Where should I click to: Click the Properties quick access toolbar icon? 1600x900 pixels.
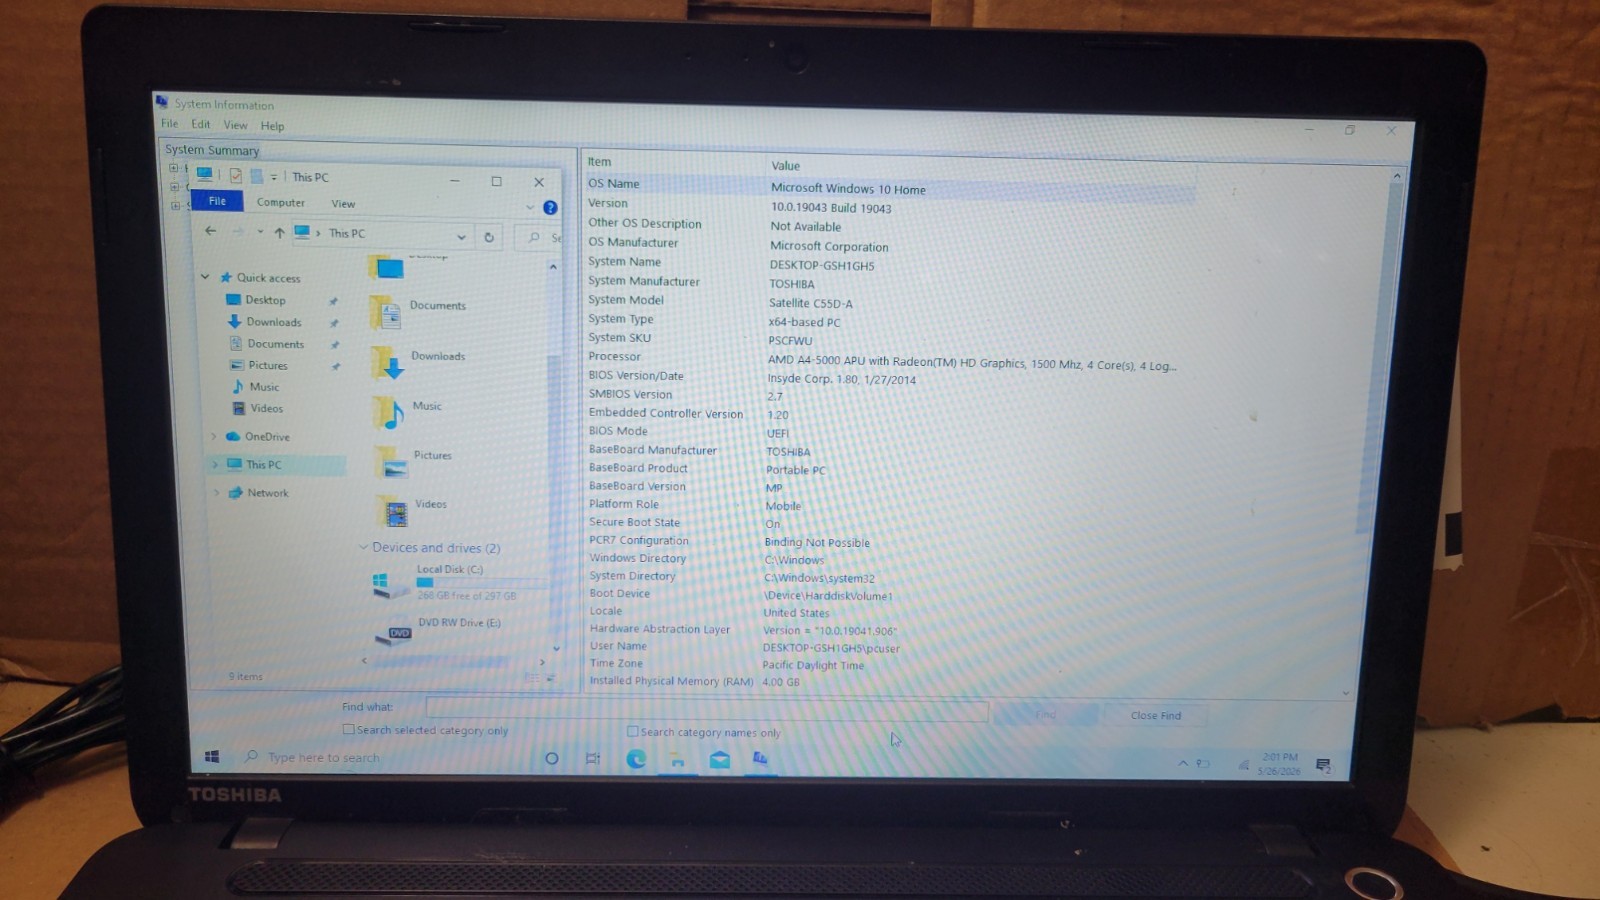pos(236,176)
